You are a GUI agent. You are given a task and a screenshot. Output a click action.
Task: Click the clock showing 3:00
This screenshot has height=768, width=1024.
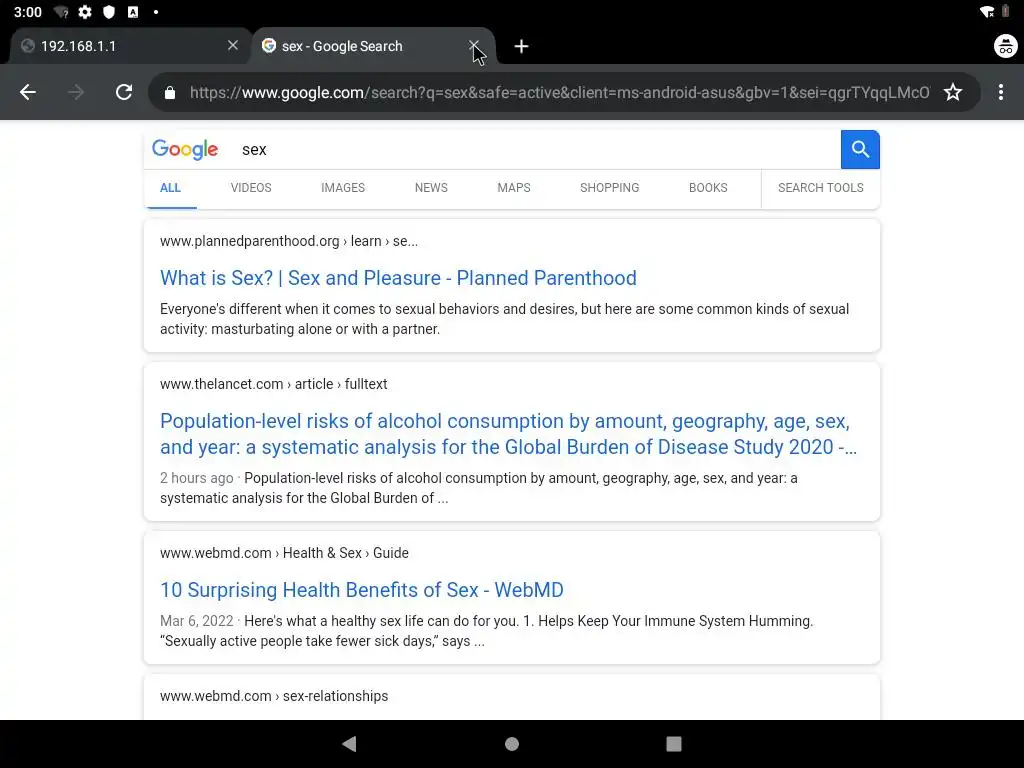27,12
